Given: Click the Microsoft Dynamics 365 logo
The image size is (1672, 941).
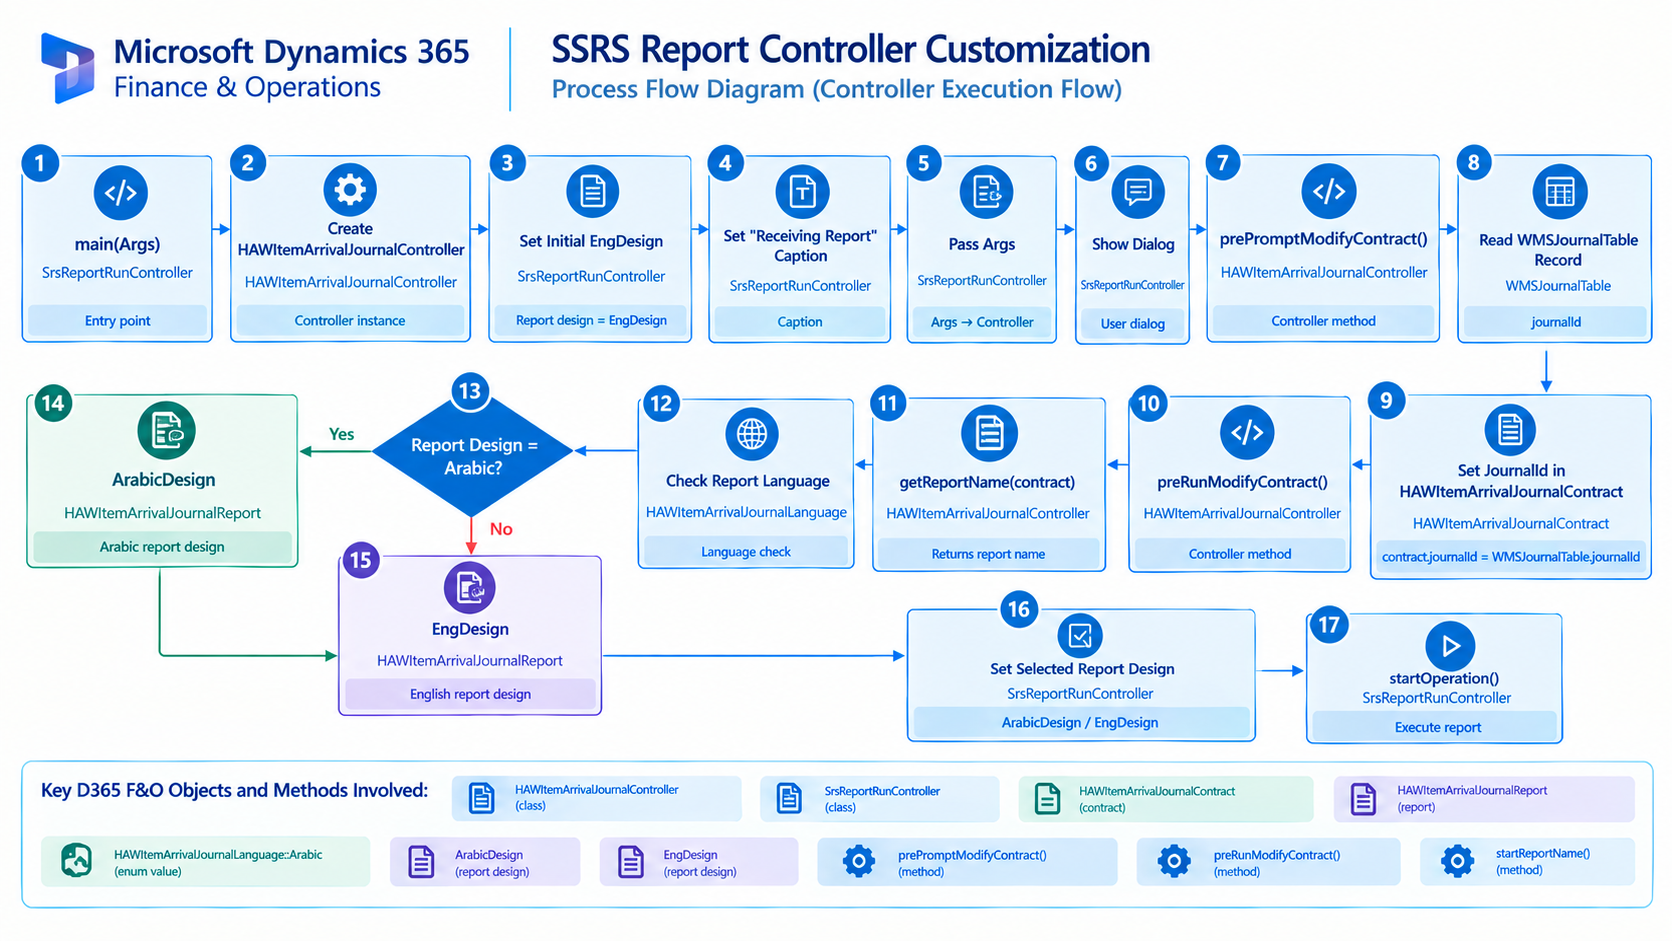Looking at the screenshot, I should [x=68, y=67].
